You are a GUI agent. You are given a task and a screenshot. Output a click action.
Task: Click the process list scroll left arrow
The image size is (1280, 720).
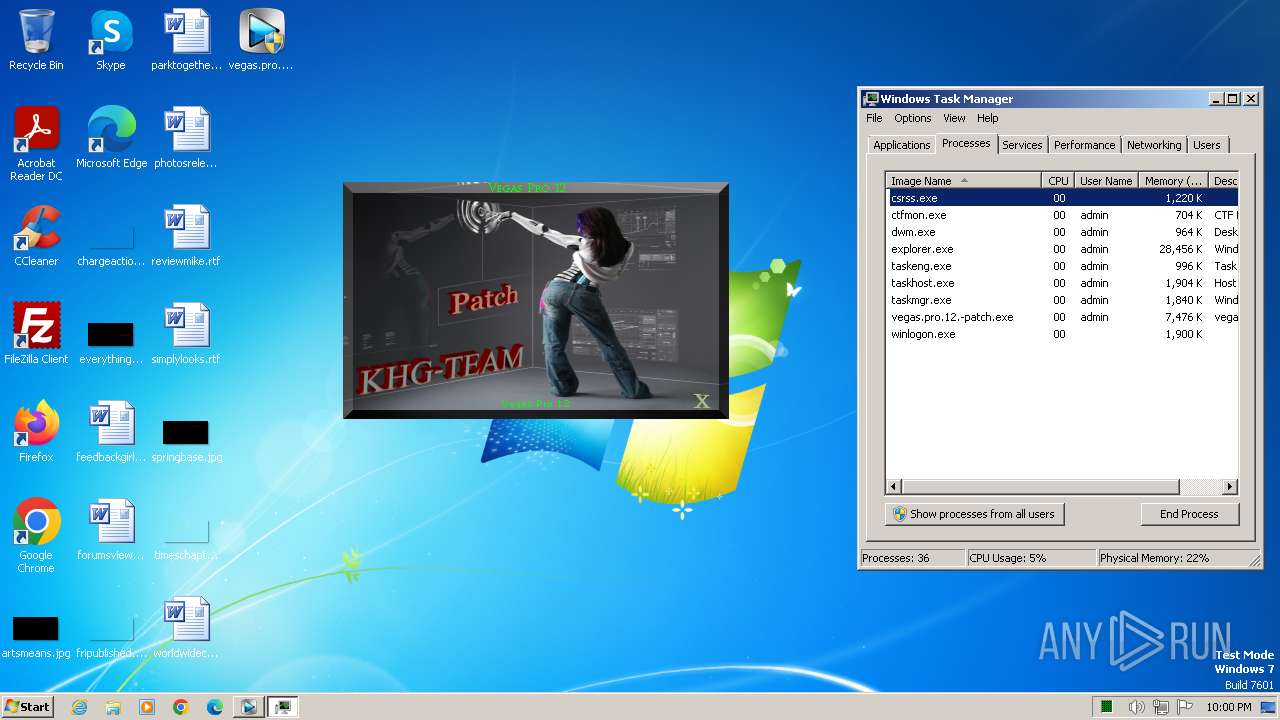pyautogui.click(x=895, y=487)
